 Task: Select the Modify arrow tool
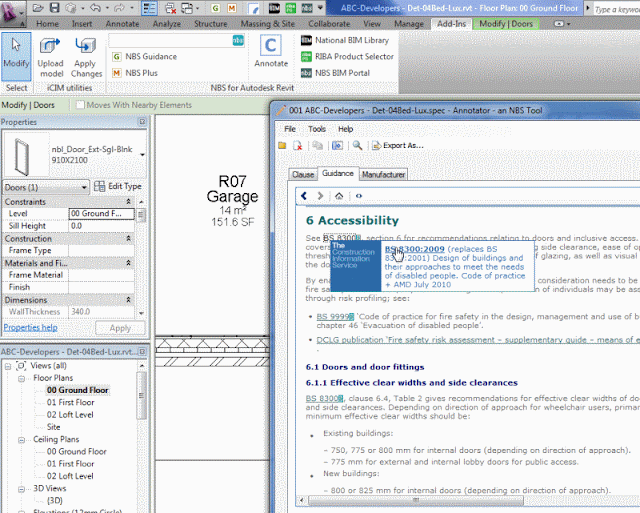16,57
